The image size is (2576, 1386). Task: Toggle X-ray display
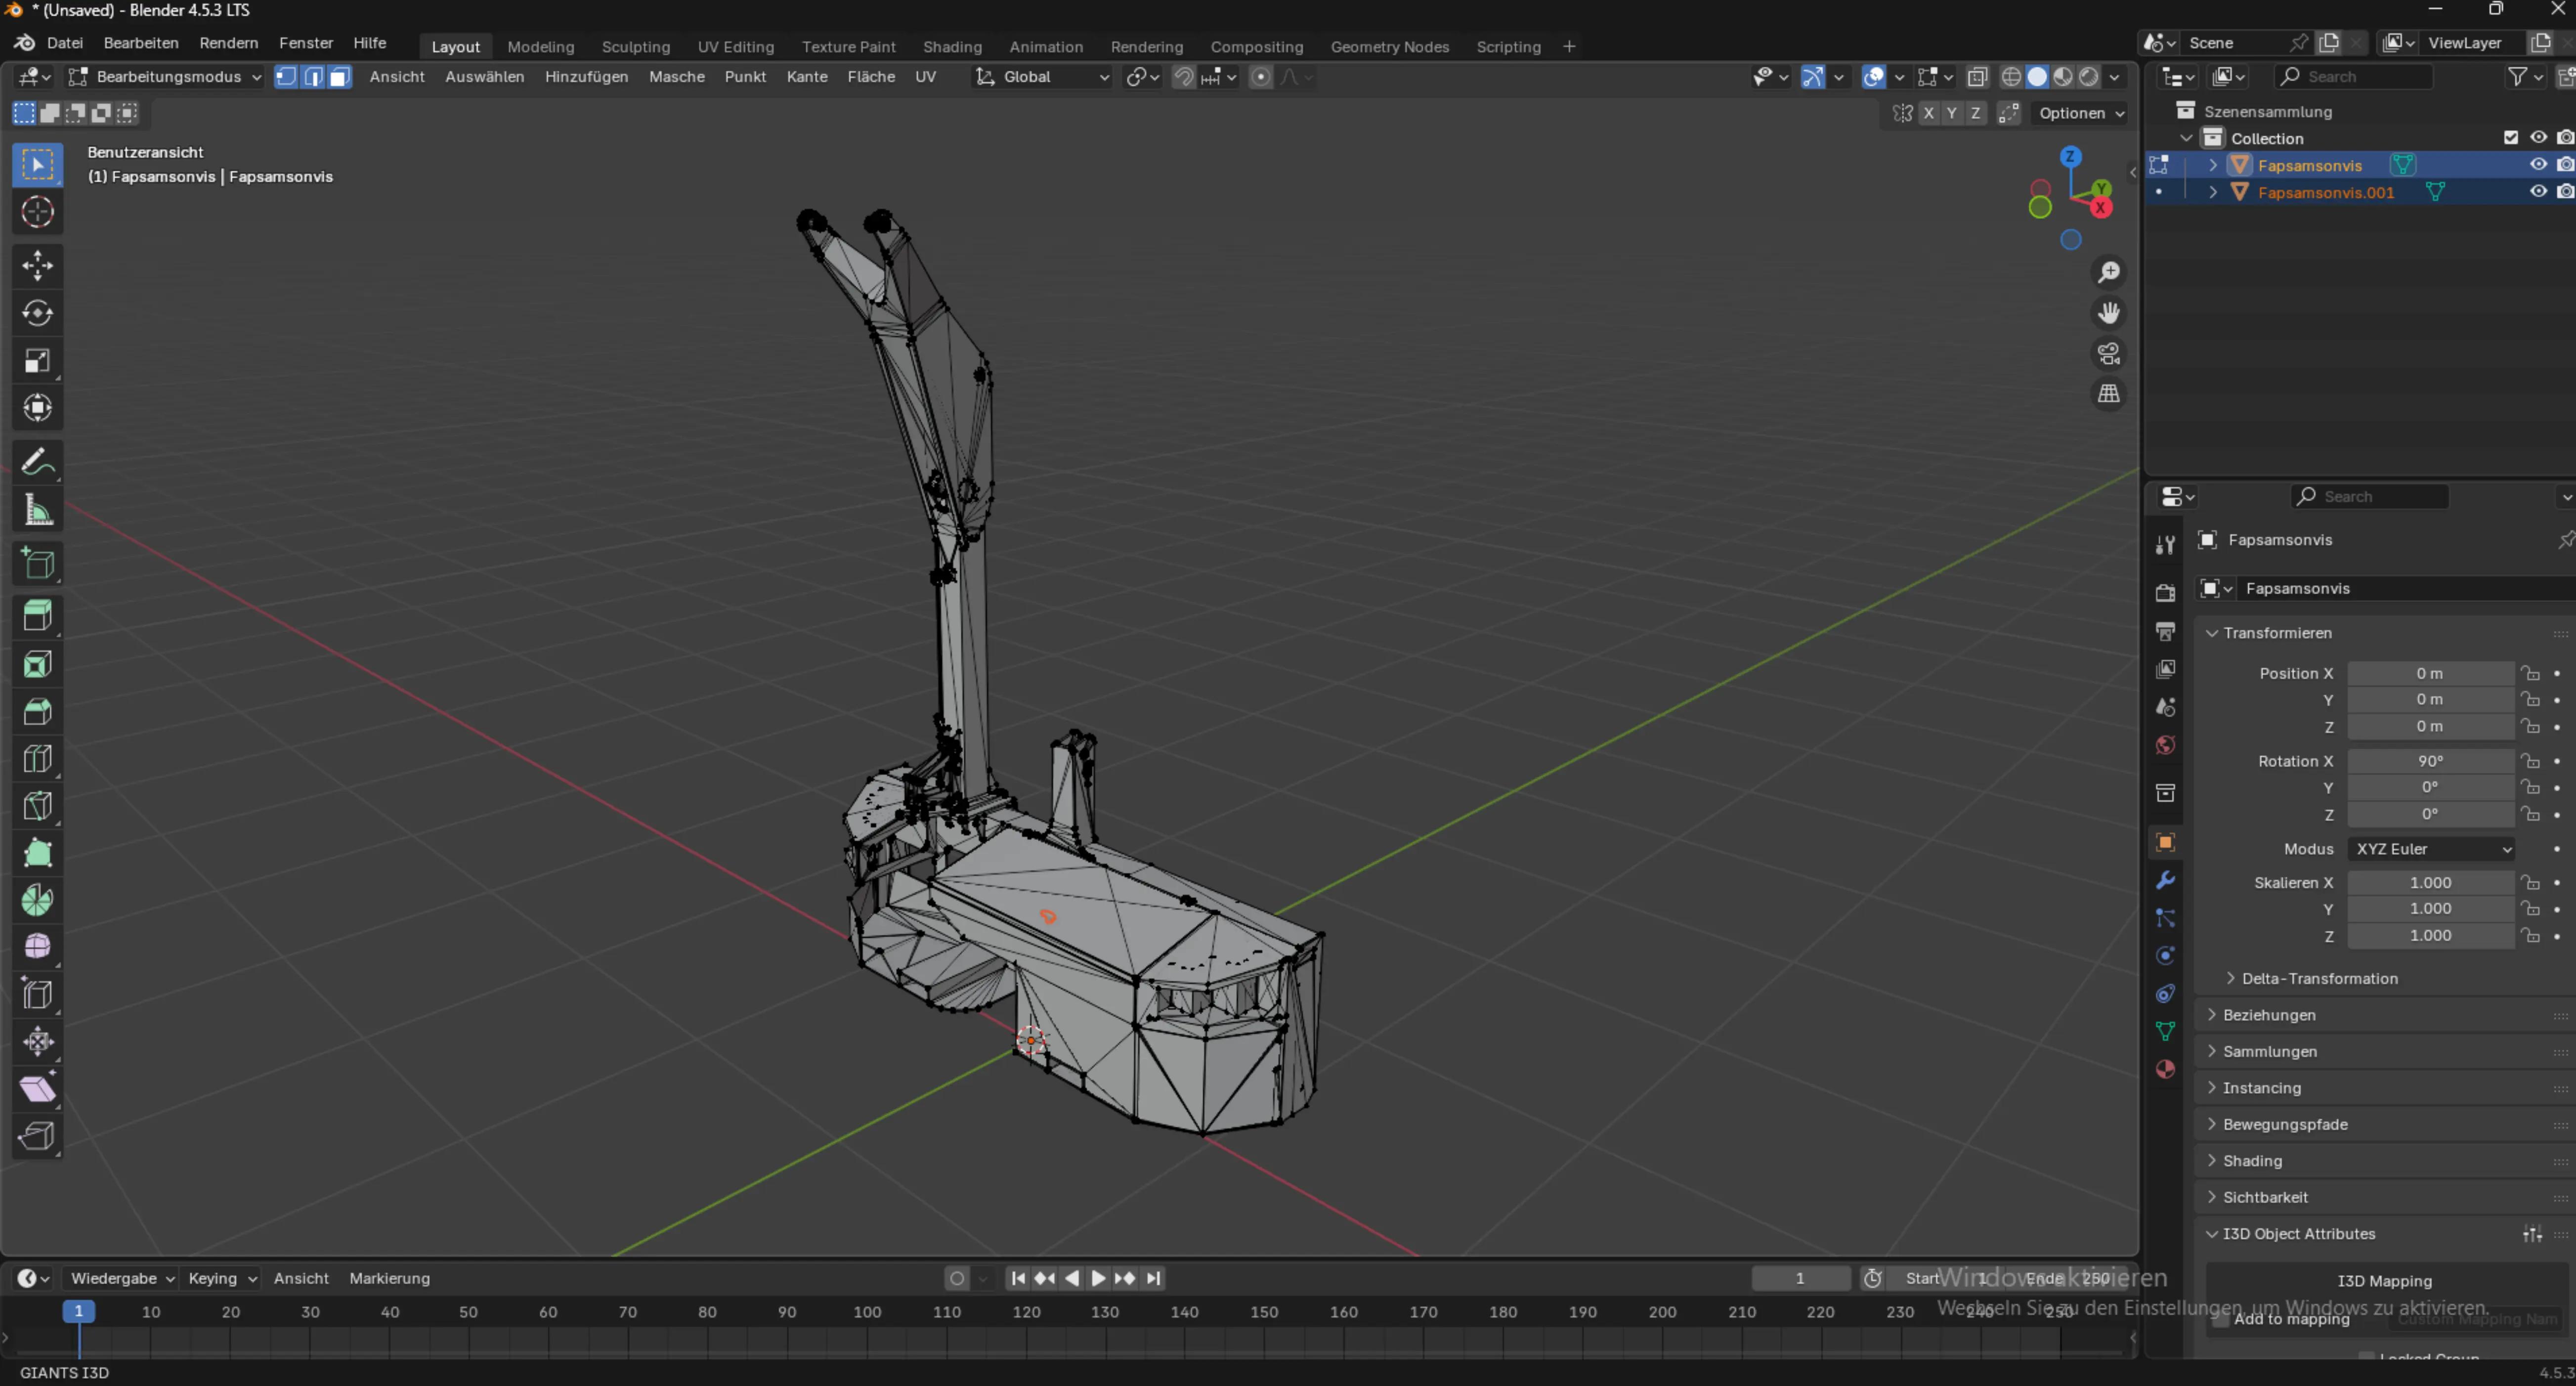coord(1977,77)
